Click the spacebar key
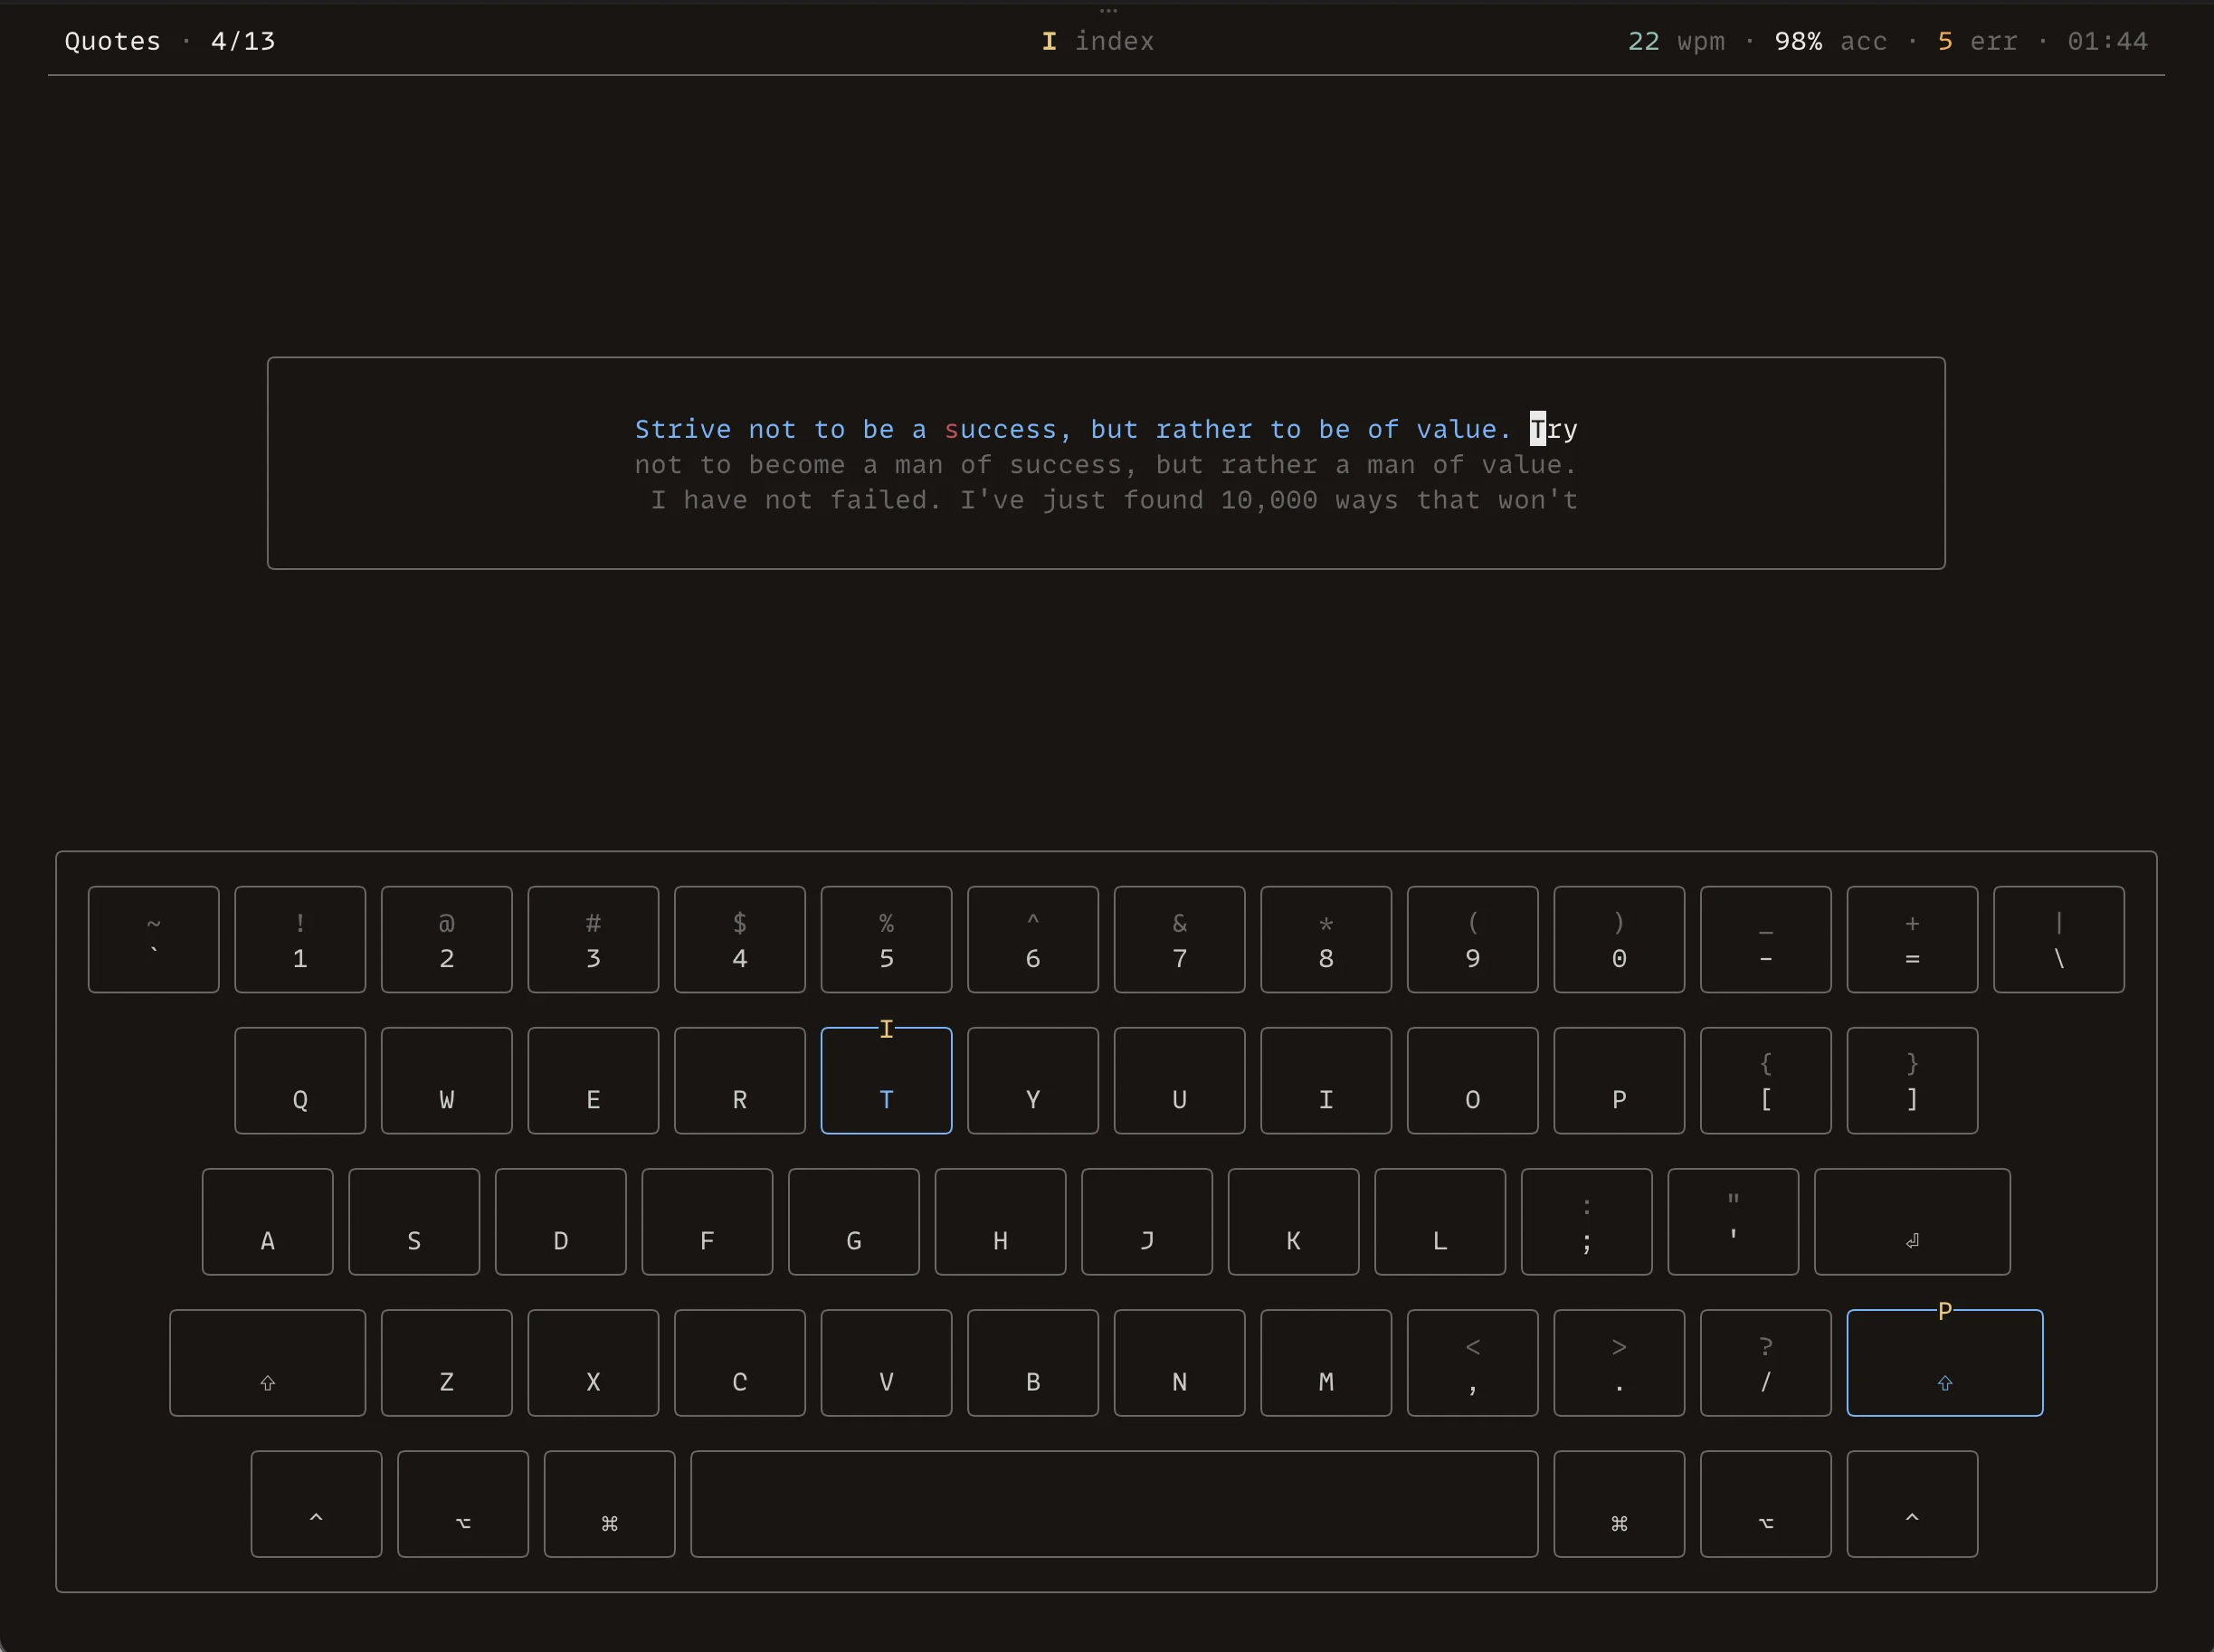 click(x=1114, y=1503)
